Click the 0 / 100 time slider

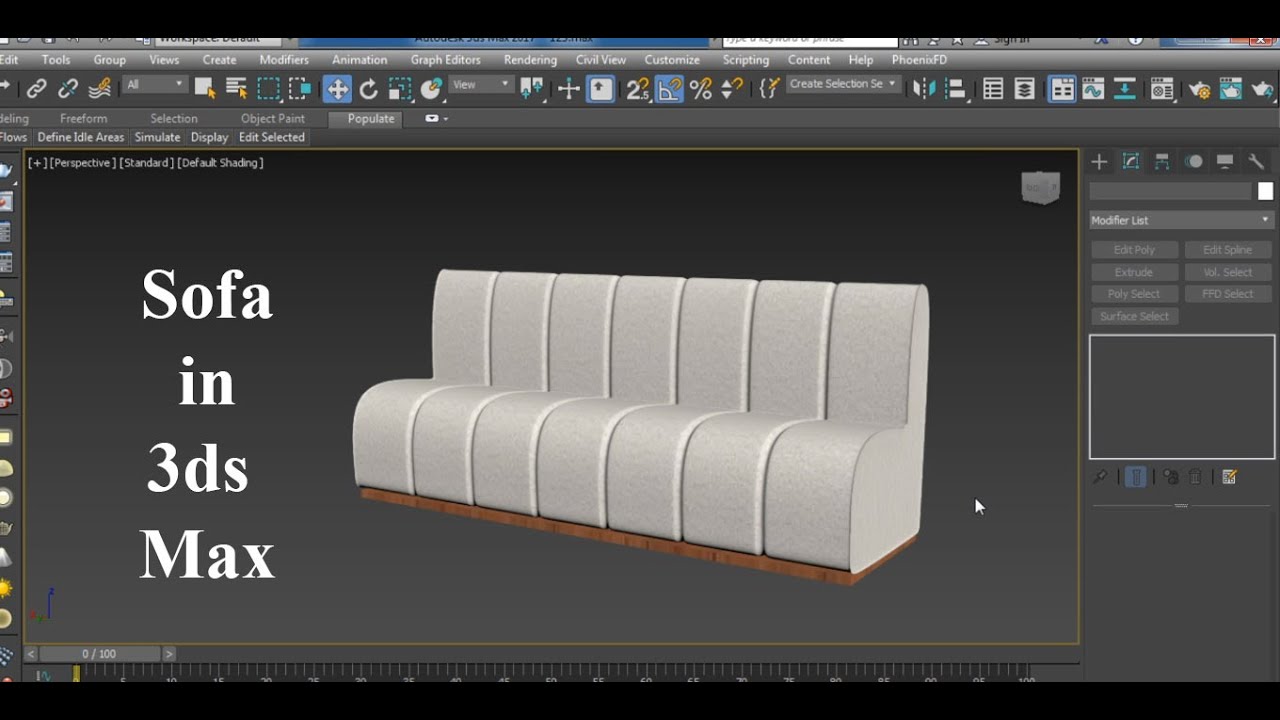99,654
